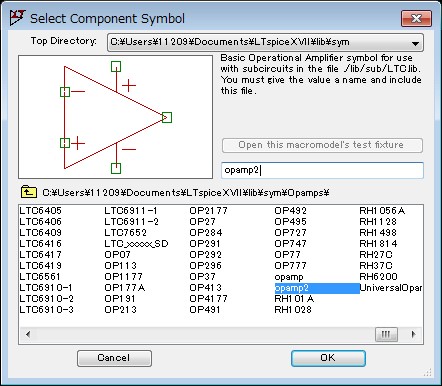The height and width of the screenshot is (386, 442).
Task: Select OP07 from the component list
Action: (117, 255)
